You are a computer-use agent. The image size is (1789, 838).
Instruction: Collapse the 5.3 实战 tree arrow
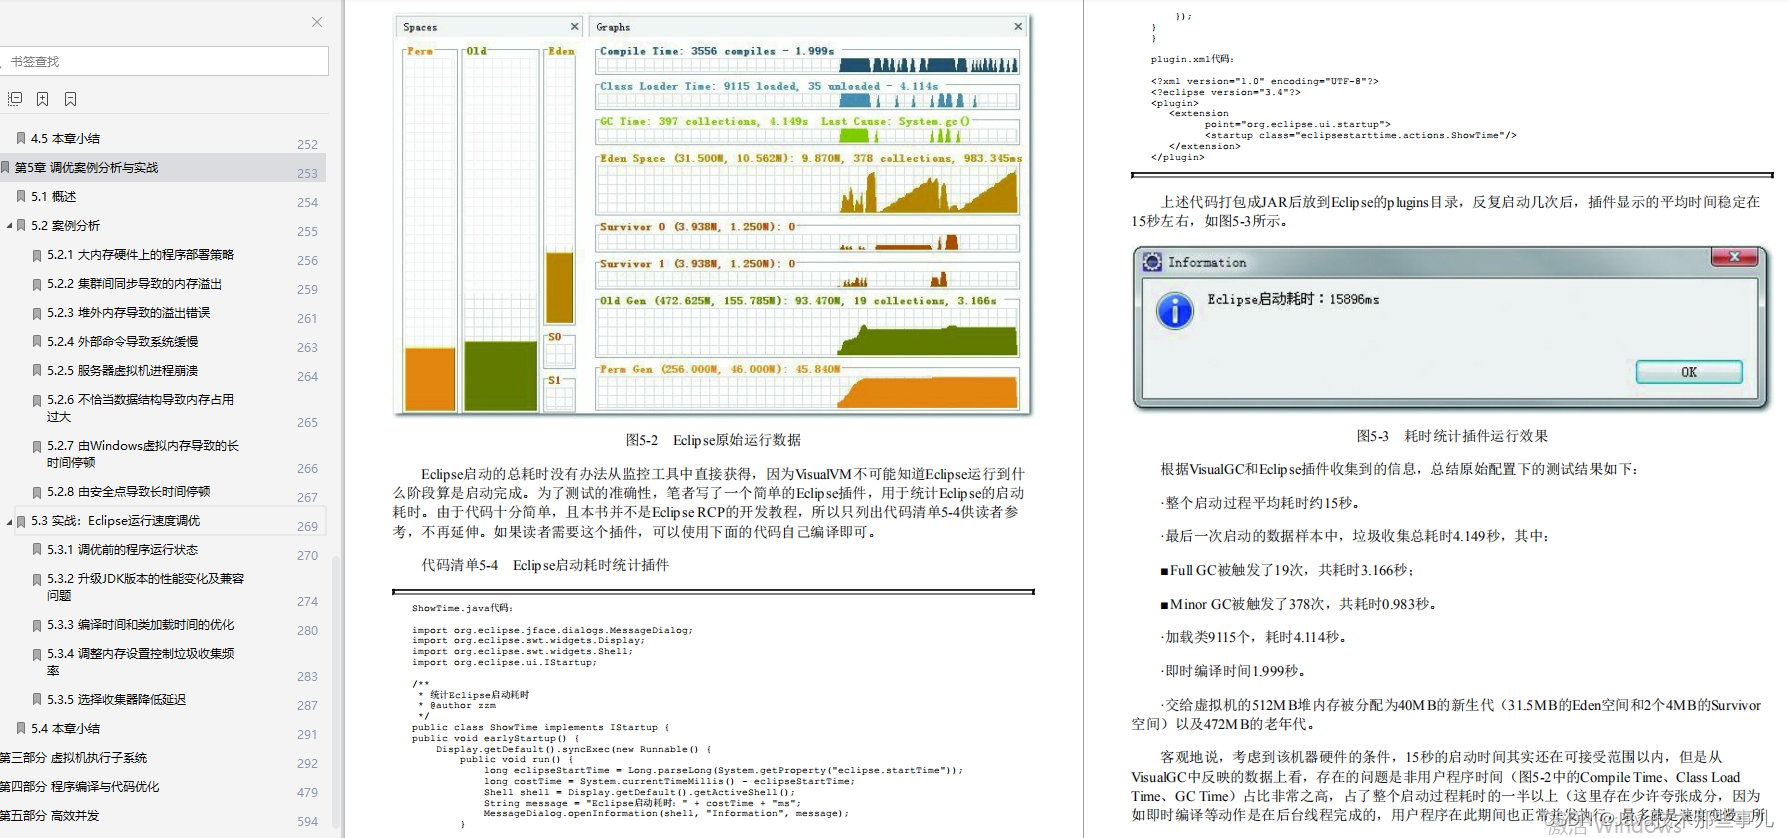click(x=9, y=521)
